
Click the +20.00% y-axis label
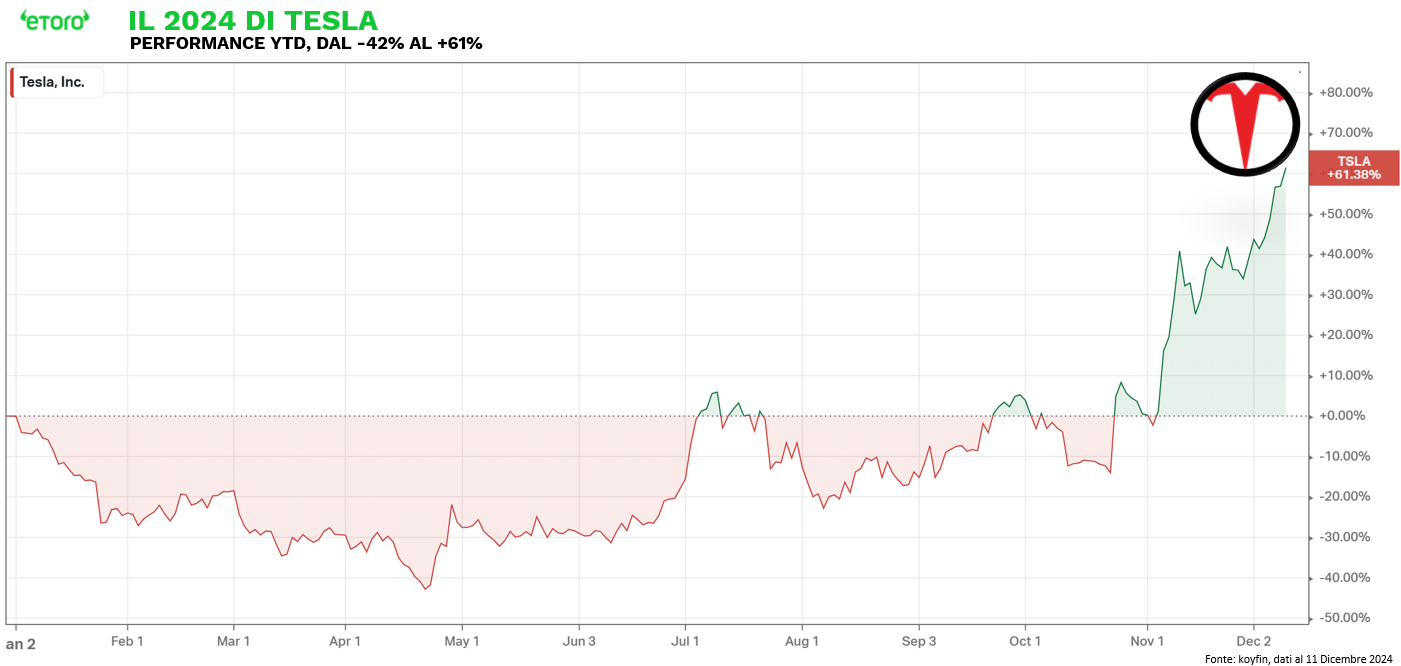pos(1345,335)
